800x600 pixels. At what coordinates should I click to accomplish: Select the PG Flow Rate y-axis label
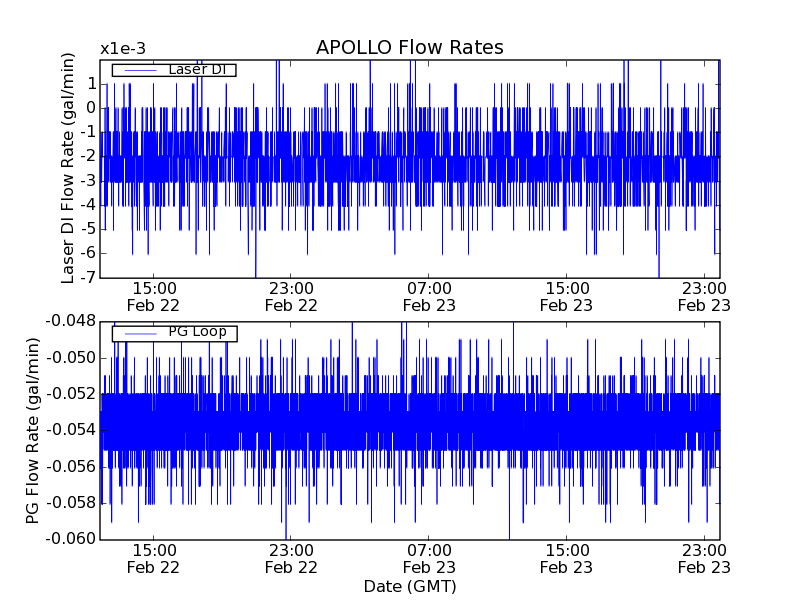33,430
